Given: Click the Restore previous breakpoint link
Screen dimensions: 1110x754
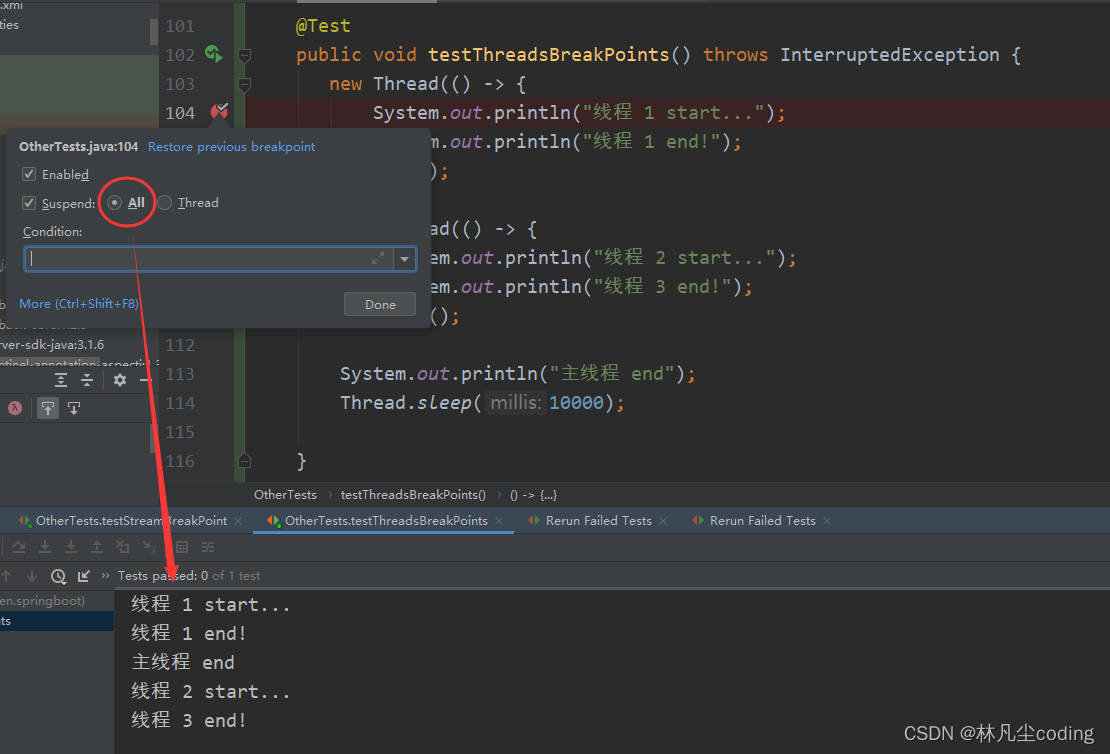Looking at the screenshot, I should (x=231, y=147).
